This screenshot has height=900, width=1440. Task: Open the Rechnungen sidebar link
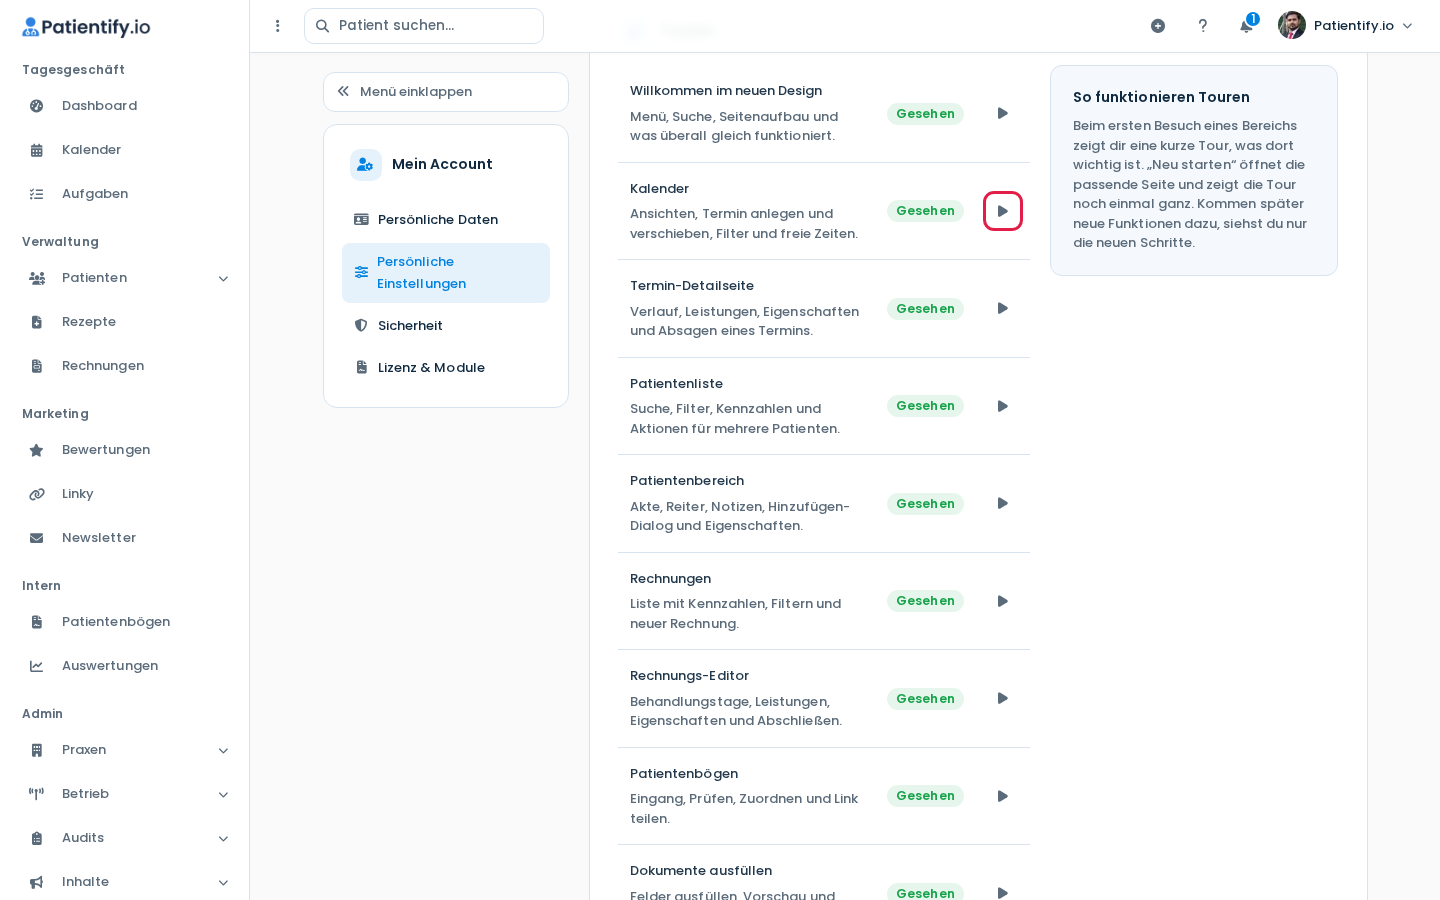coord(125,366)
